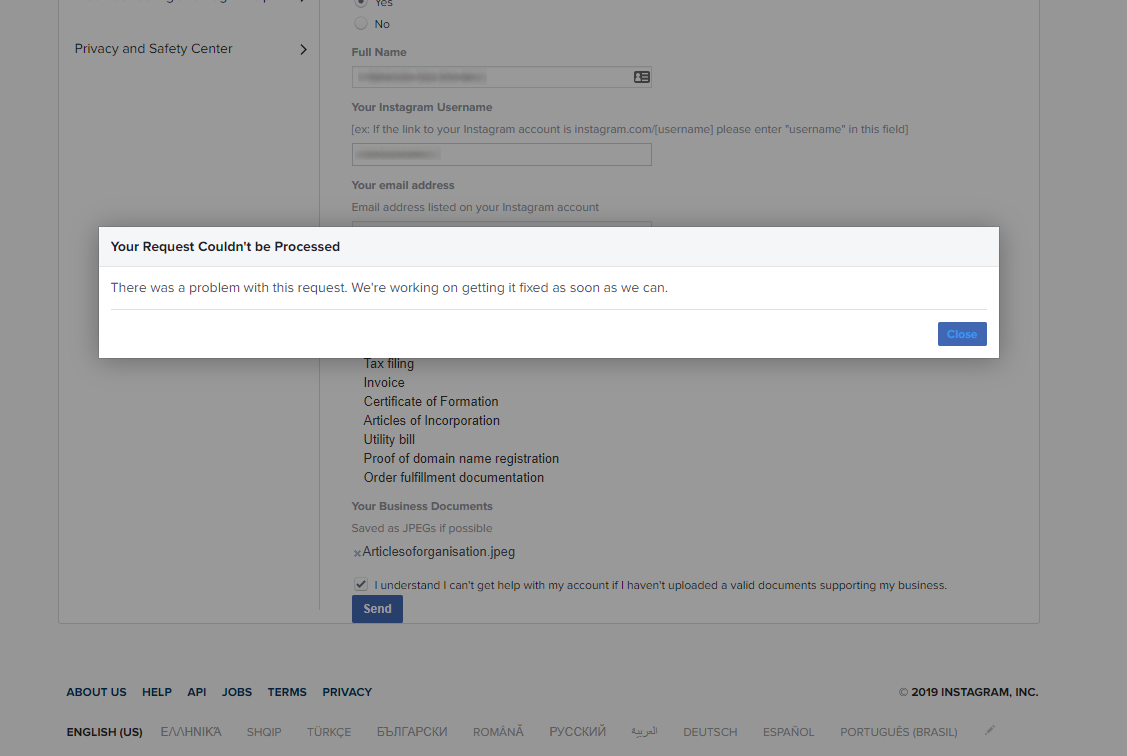Click the Send button
The height and width of the screenshot is (756, 1127).
coord(377,609)
